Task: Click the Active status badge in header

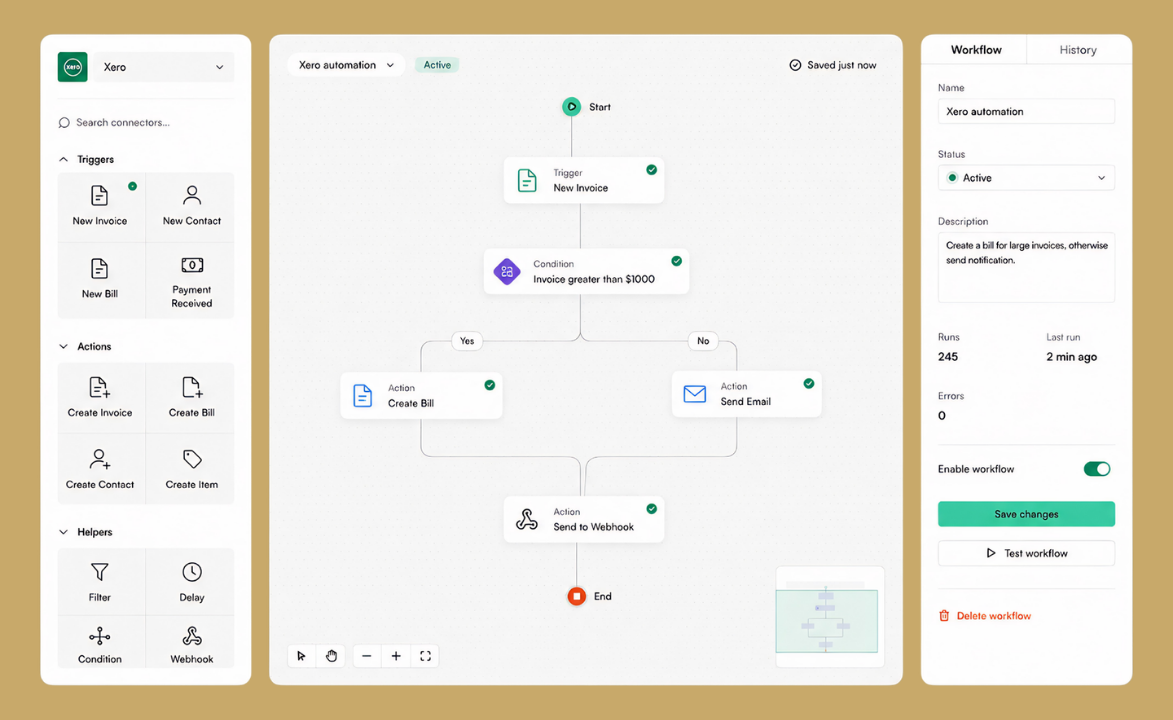Action: click(437, 65)
